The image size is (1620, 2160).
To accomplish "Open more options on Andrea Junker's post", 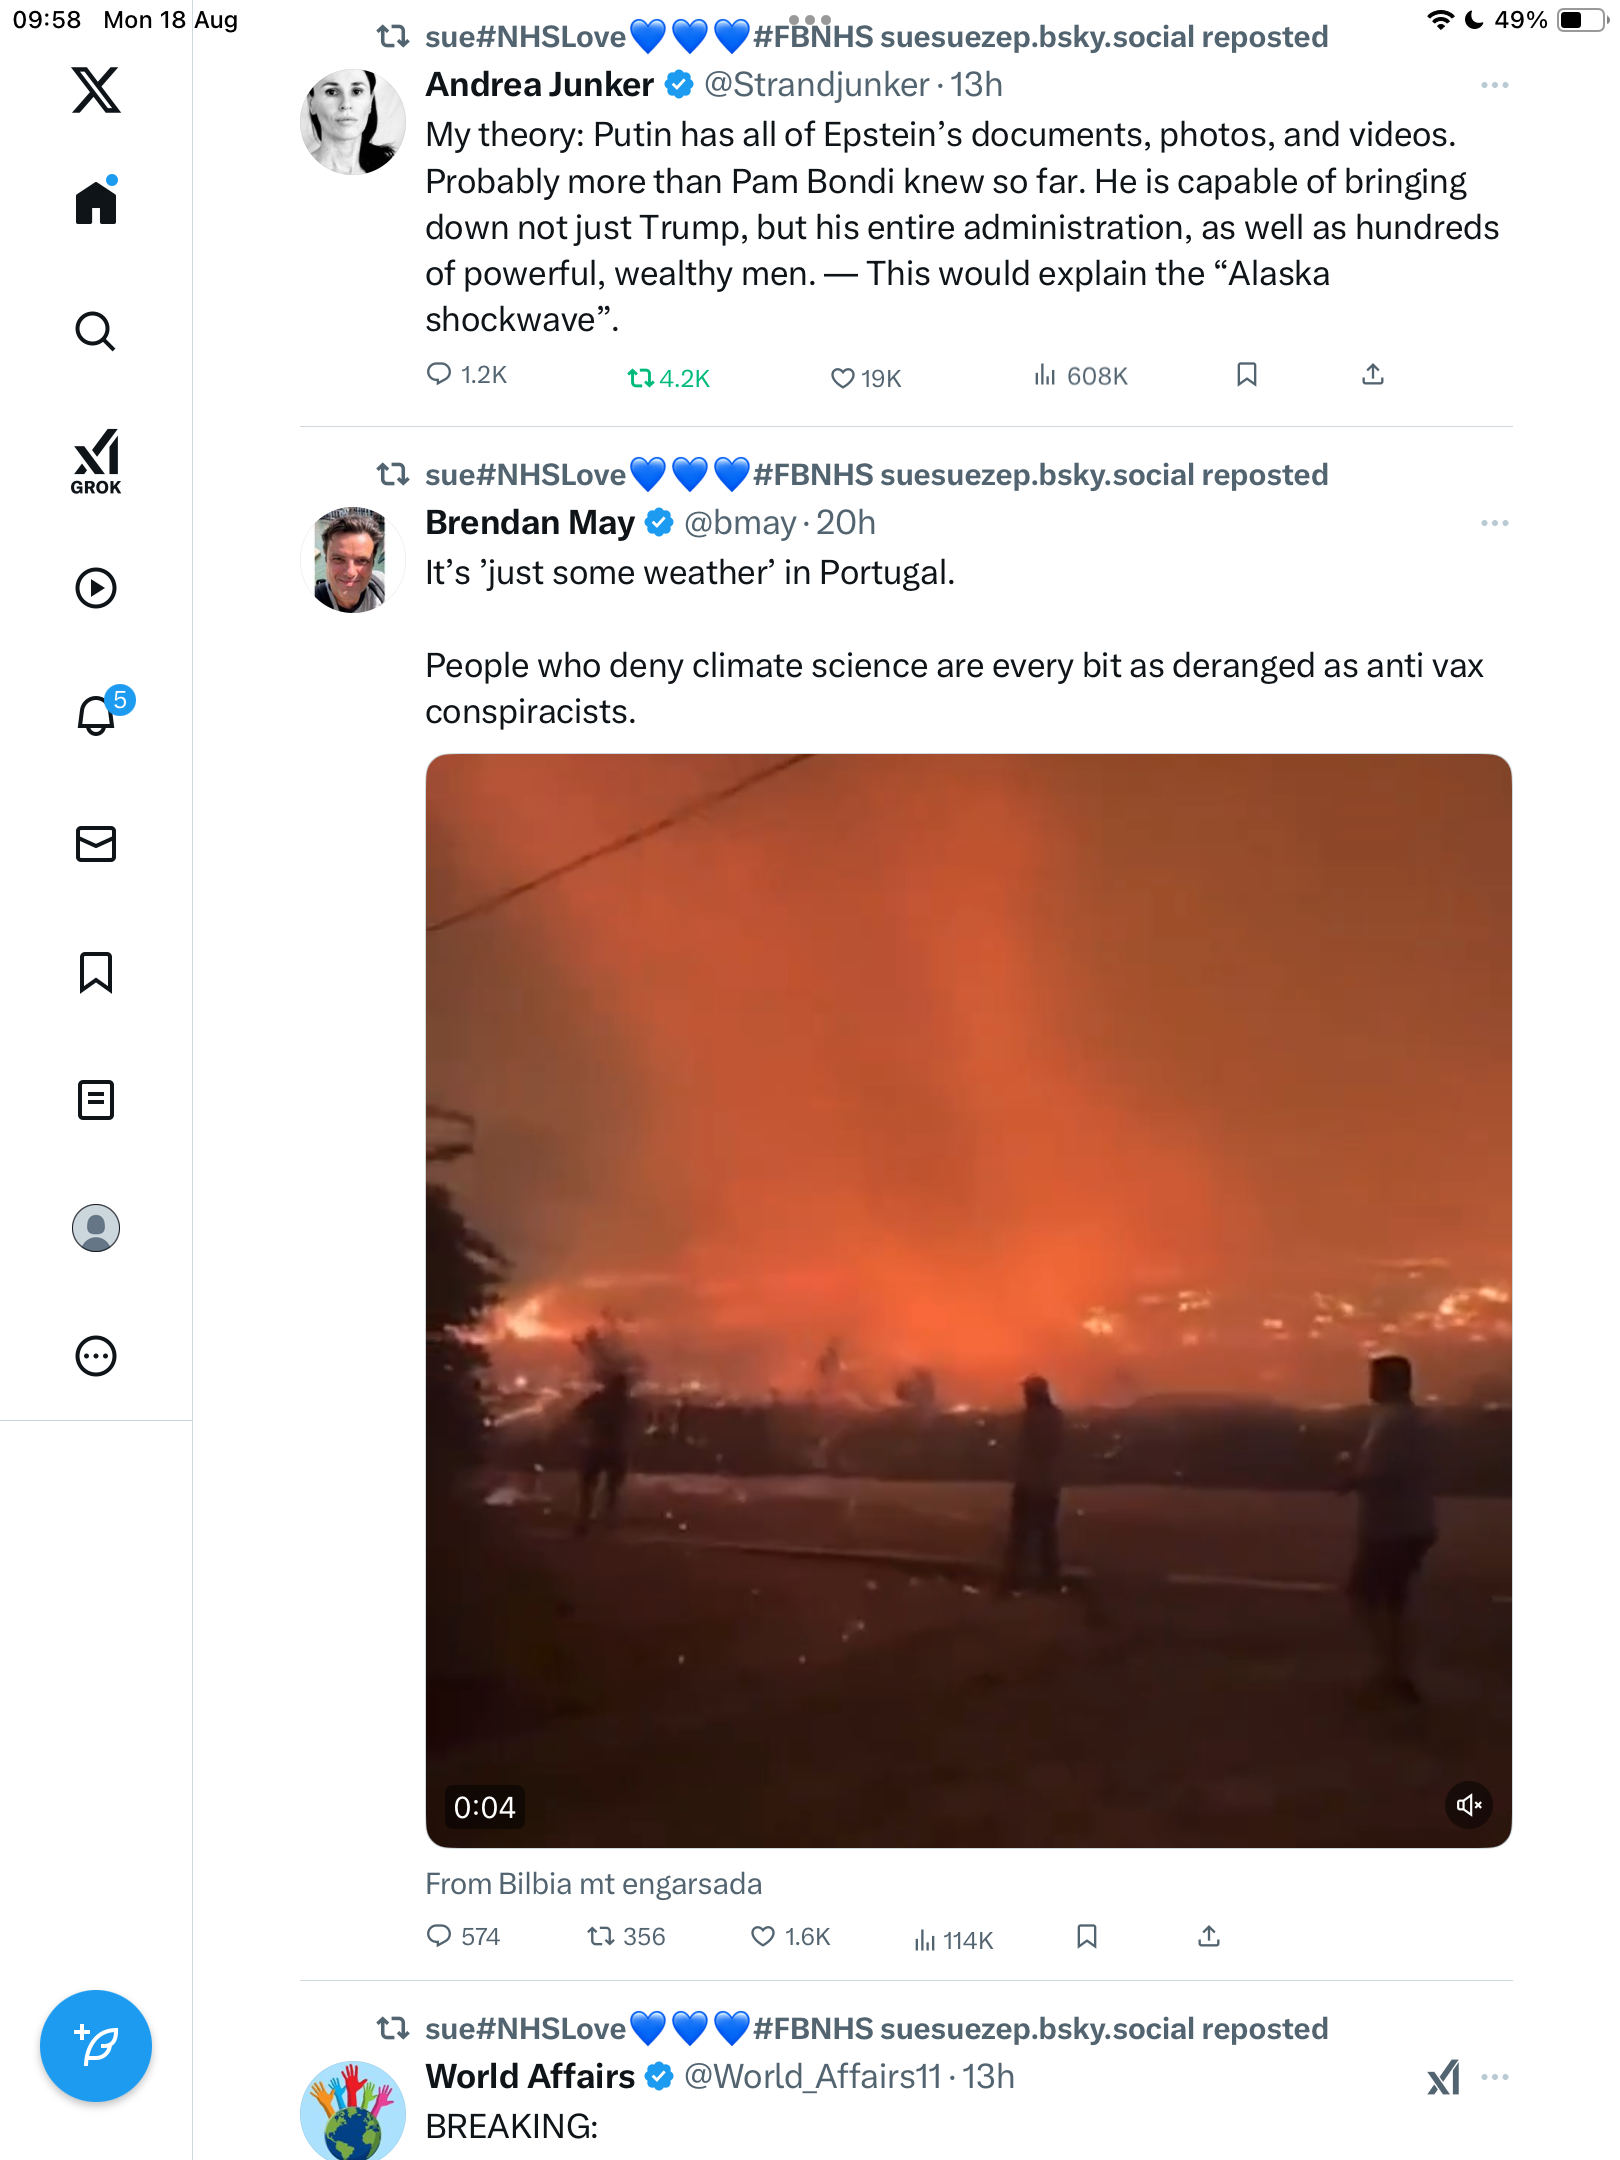I will (1495, 85).
